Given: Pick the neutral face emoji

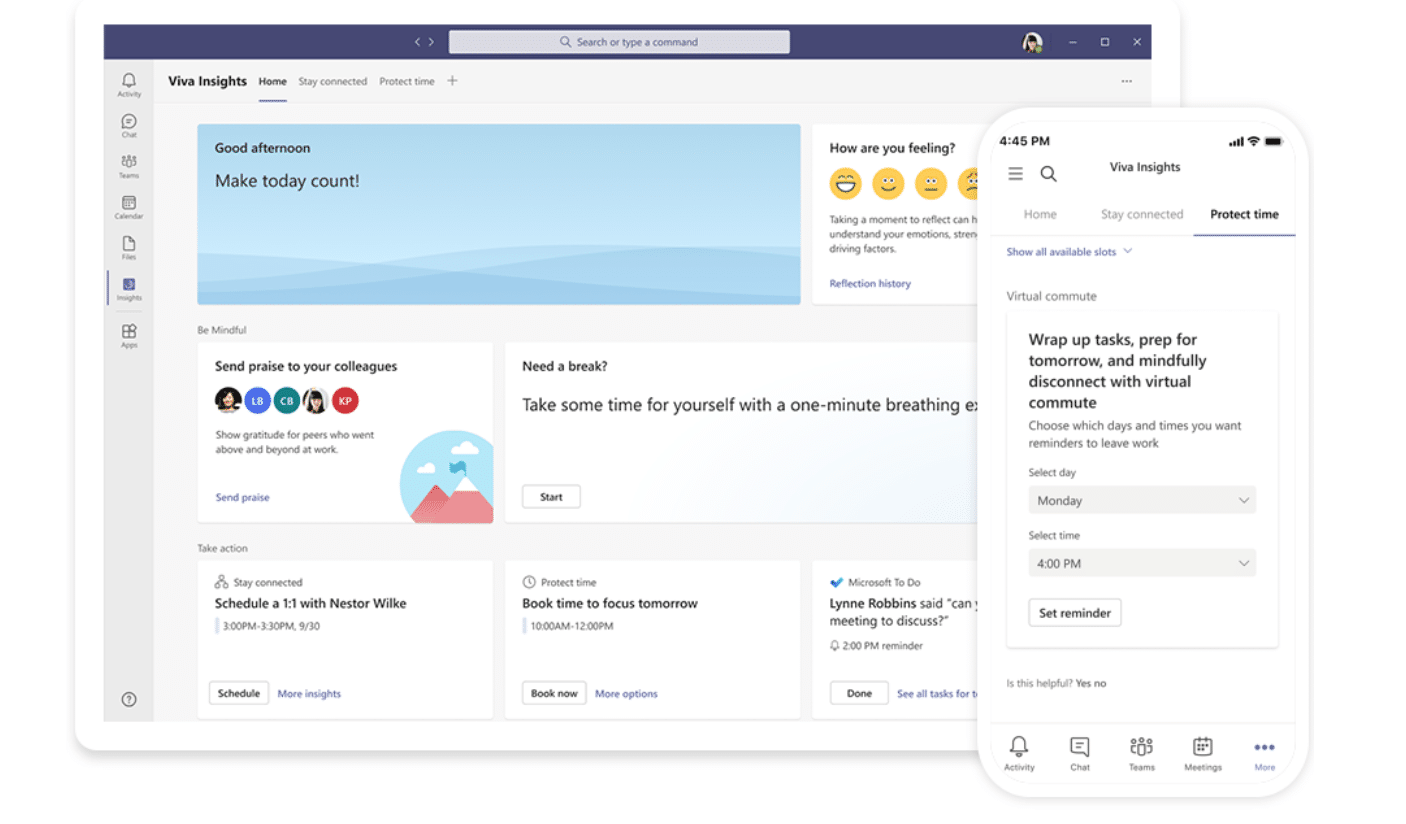Looking at the screenshot, I should (x=931, y=183).
